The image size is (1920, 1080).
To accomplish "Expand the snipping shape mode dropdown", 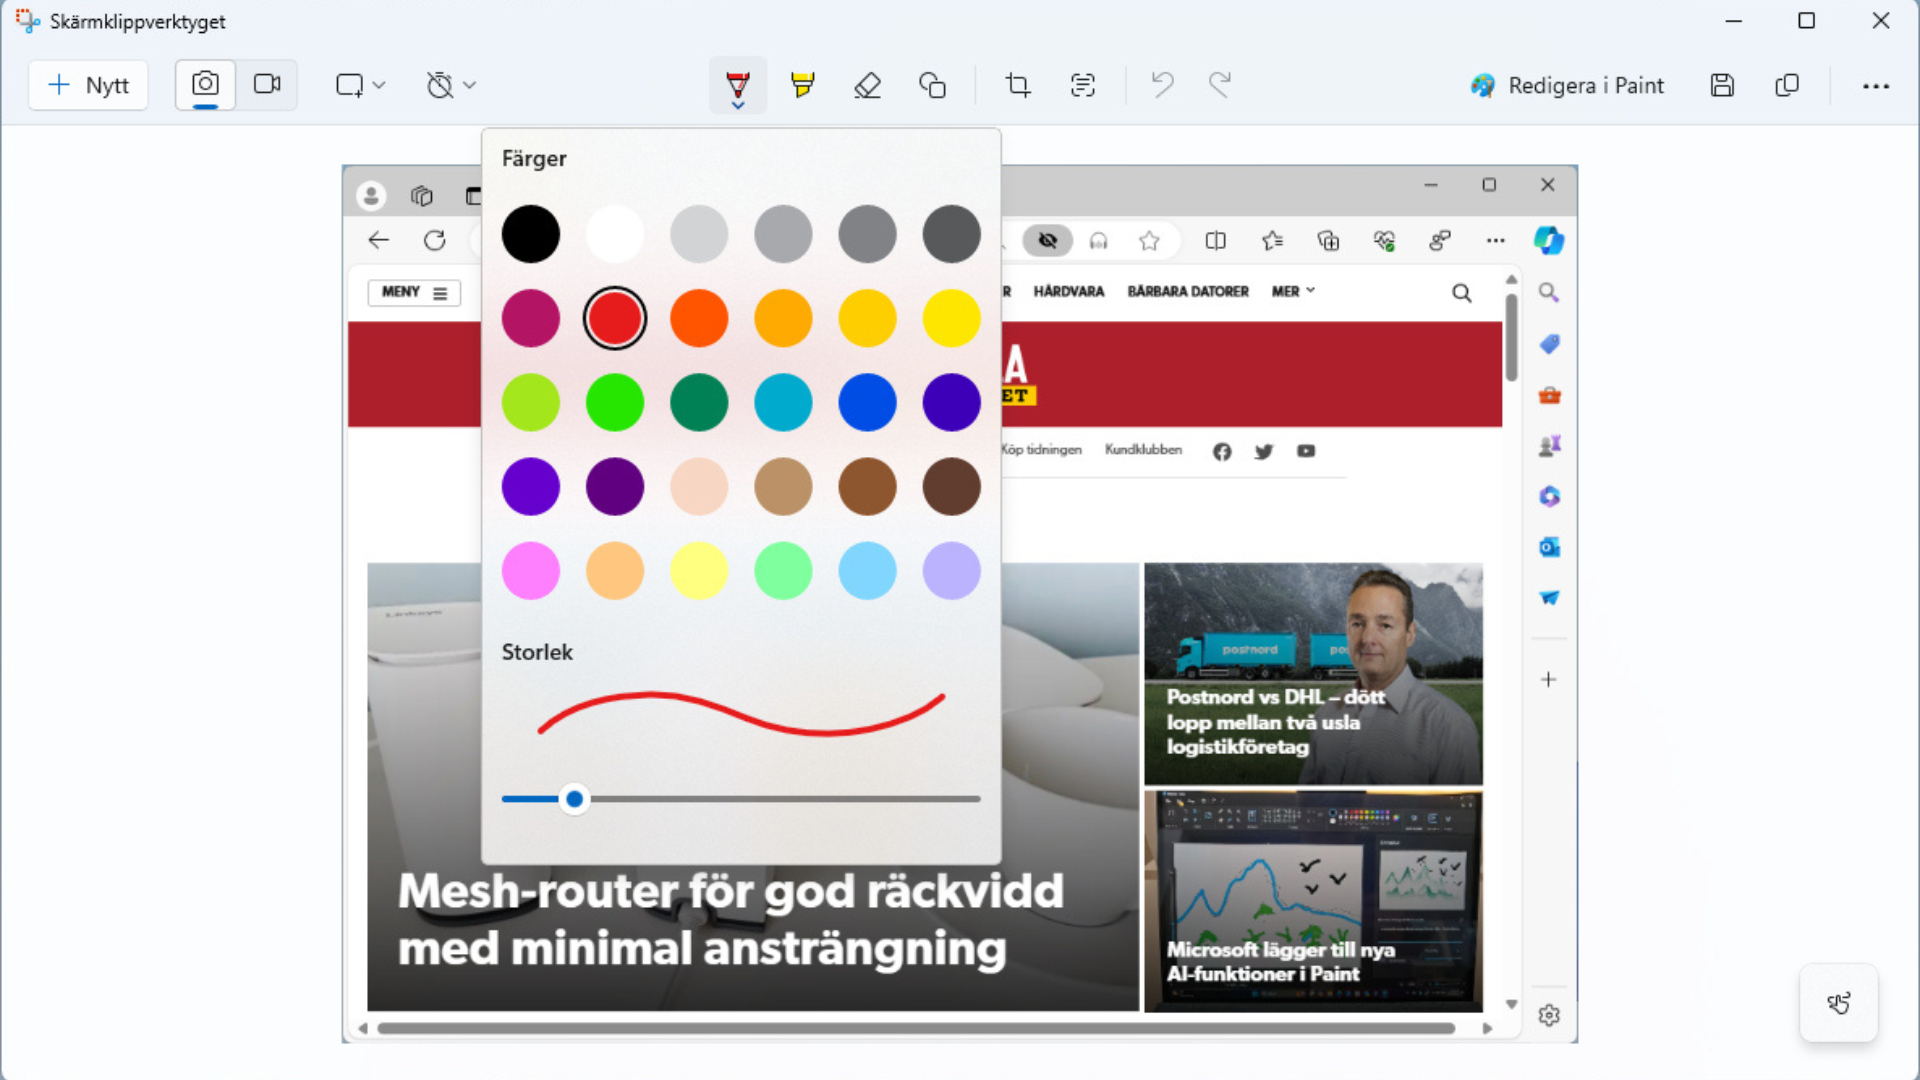I will click(360, 85).
